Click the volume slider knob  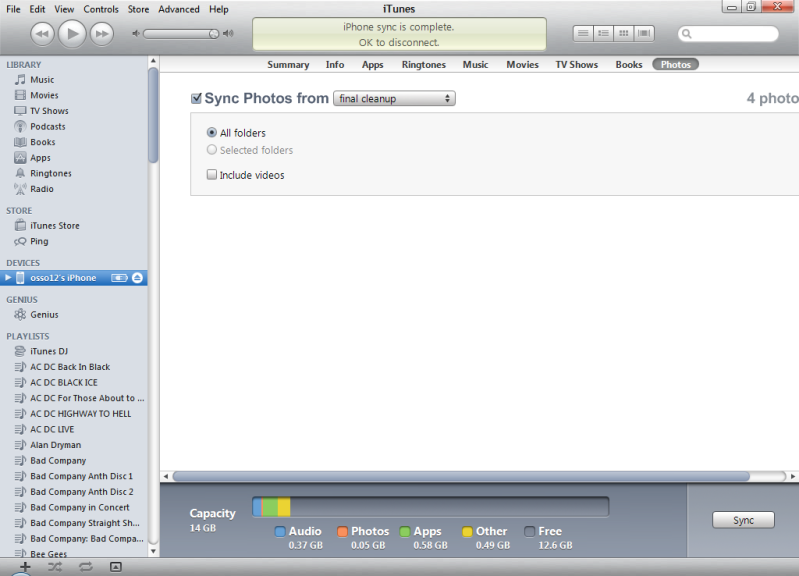point(214,34)
